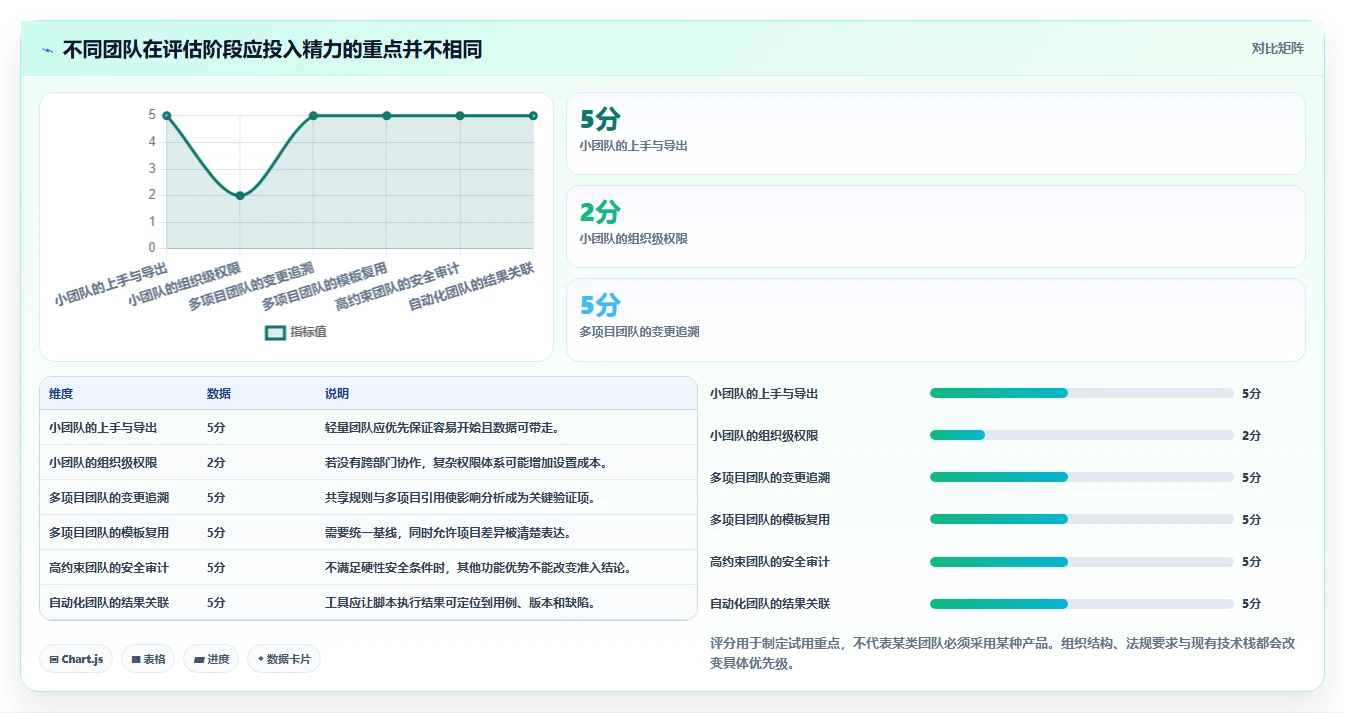Viewport: 1345px width, 713px height.
Task: Click progress bar for 多项目团队的模板复用
Action: pos(1082,519)
